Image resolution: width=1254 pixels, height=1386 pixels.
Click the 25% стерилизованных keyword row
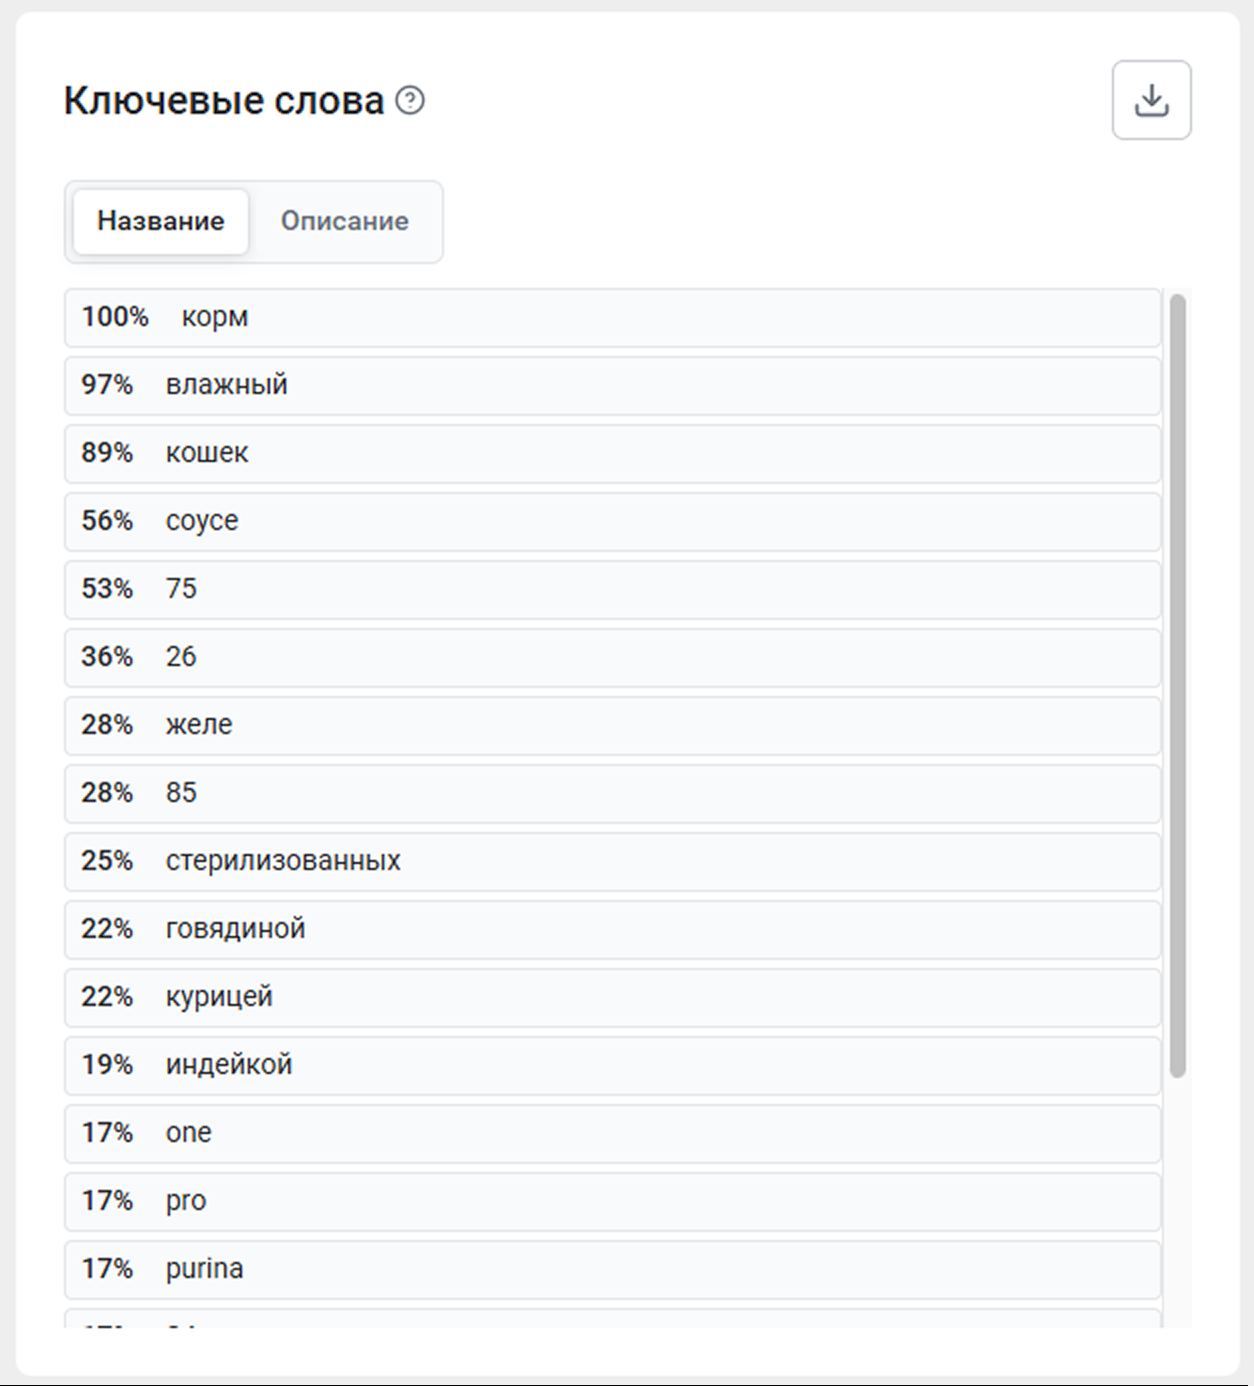(x=612, y=862)
